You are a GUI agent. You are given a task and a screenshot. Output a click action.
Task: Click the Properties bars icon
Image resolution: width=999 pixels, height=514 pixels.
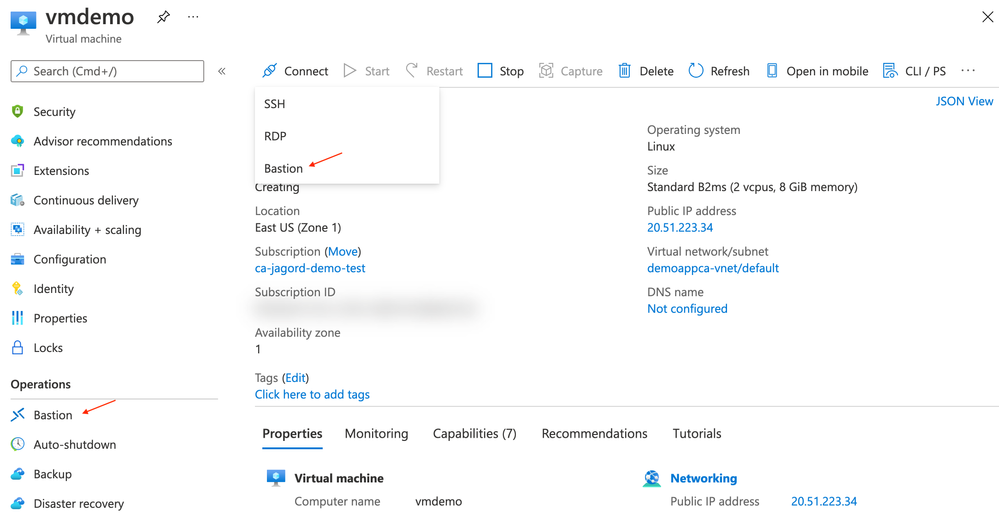18,318
